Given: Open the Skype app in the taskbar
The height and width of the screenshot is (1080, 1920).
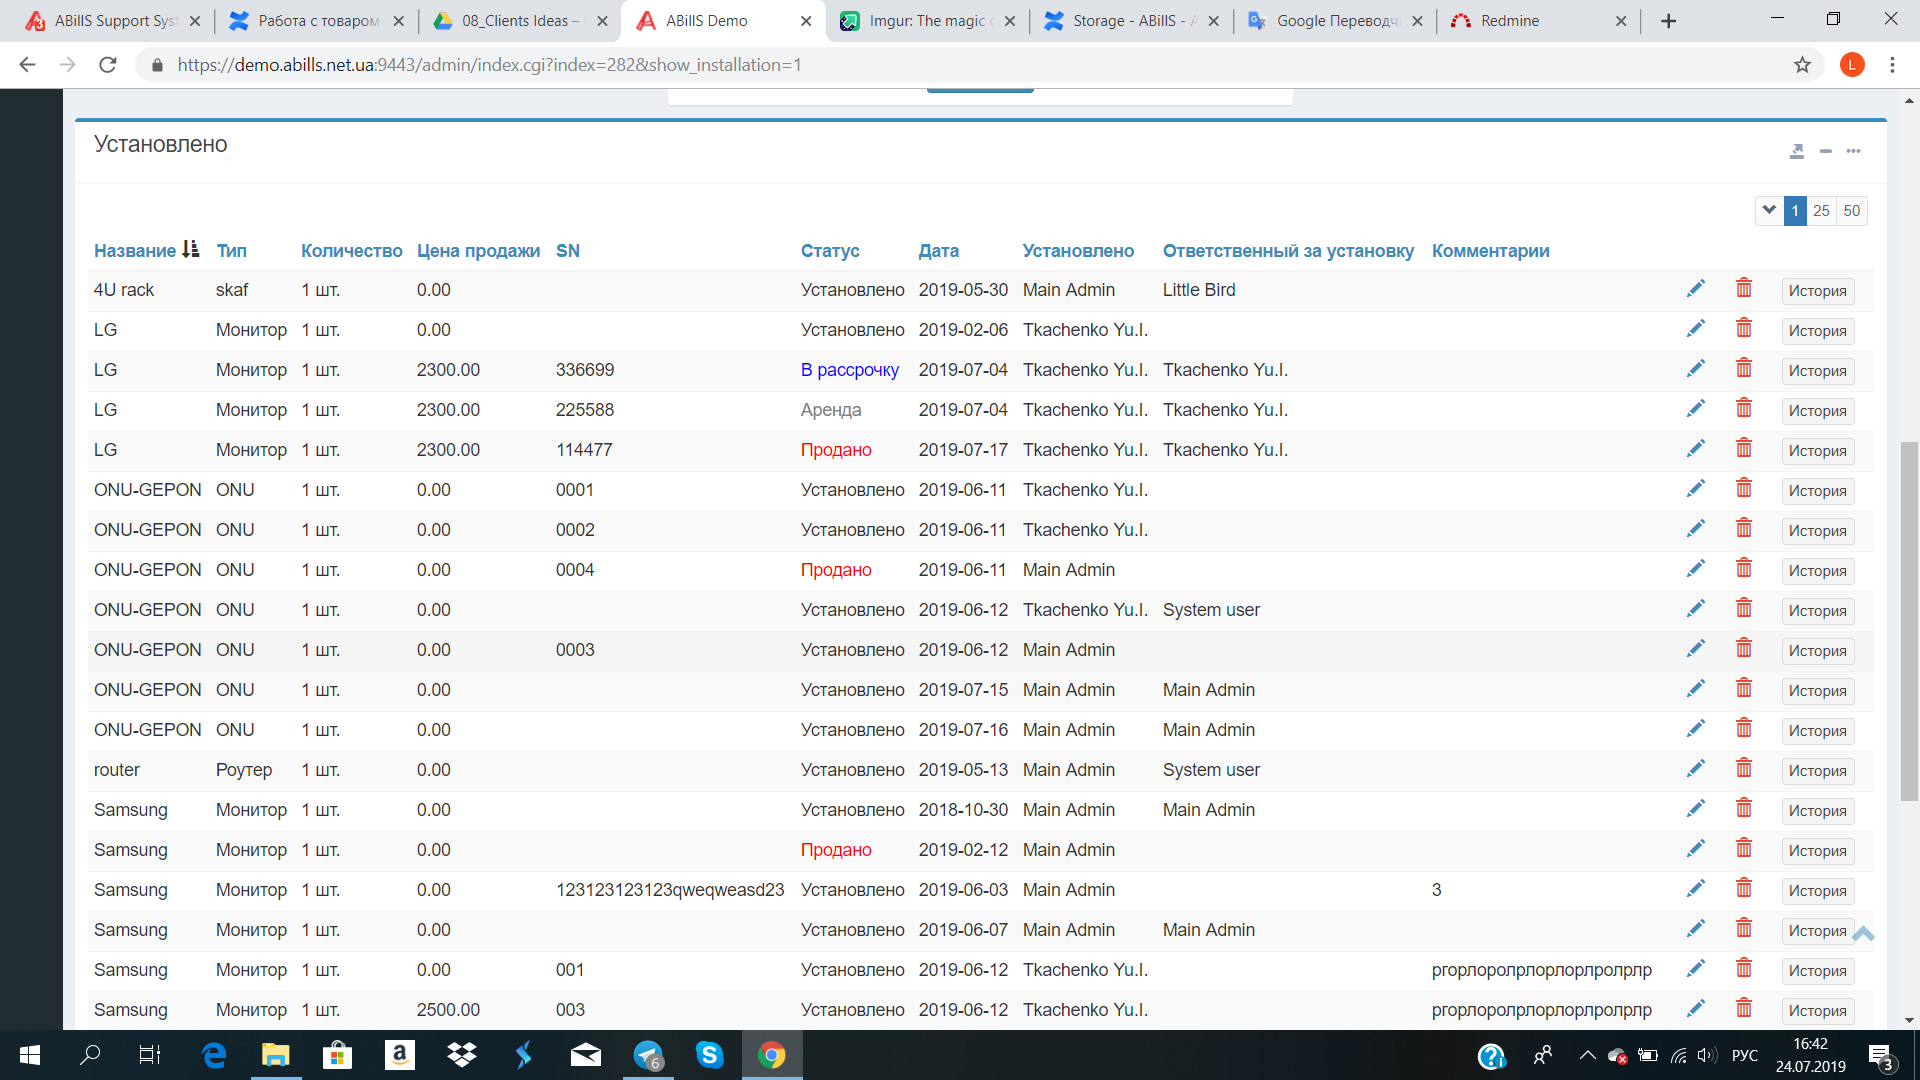Looking at the screenshot, I should [709, 1055].
